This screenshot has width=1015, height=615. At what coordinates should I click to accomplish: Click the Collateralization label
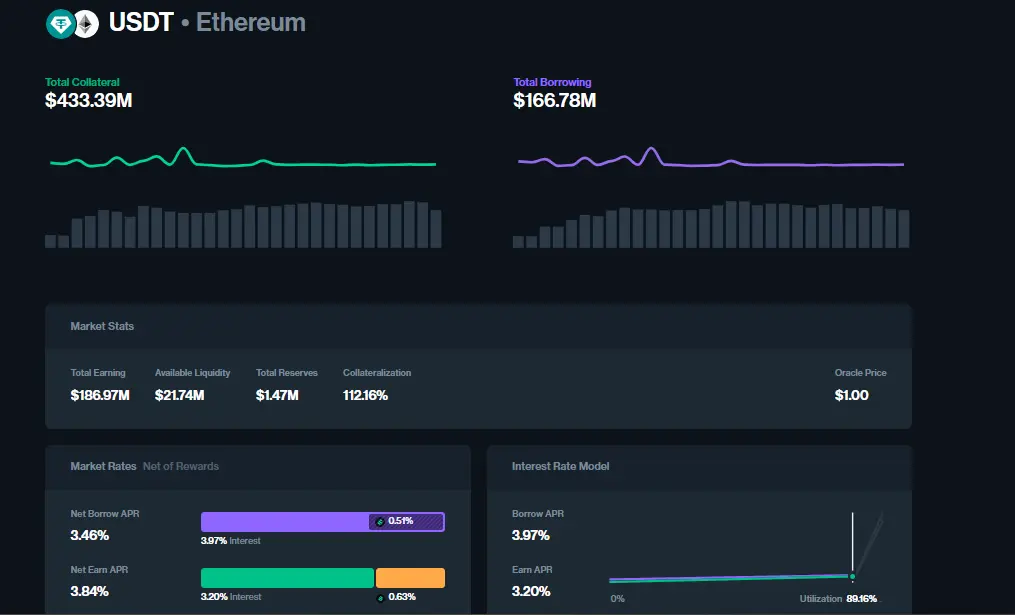(377, 373)
